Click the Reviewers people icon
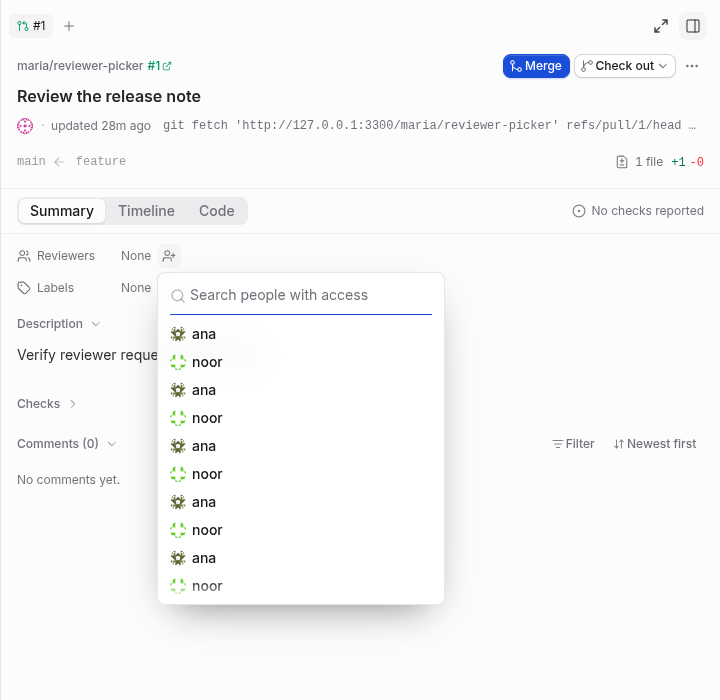 [x=24, y=256]
